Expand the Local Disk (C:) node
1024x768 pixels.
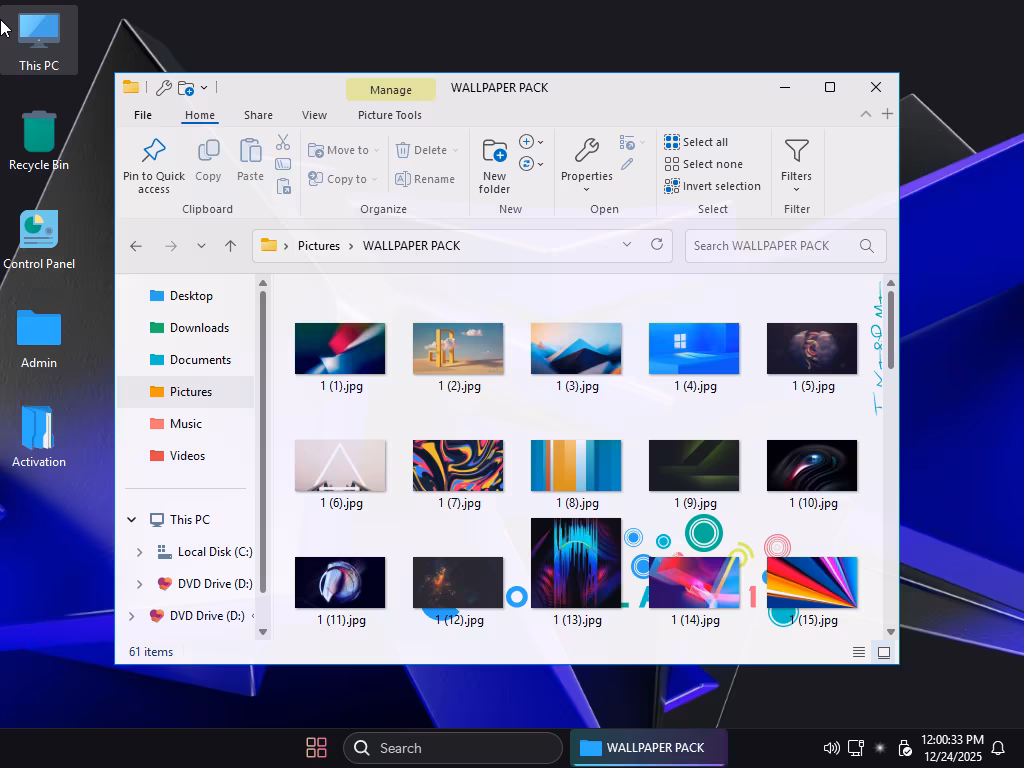point(139,552)
